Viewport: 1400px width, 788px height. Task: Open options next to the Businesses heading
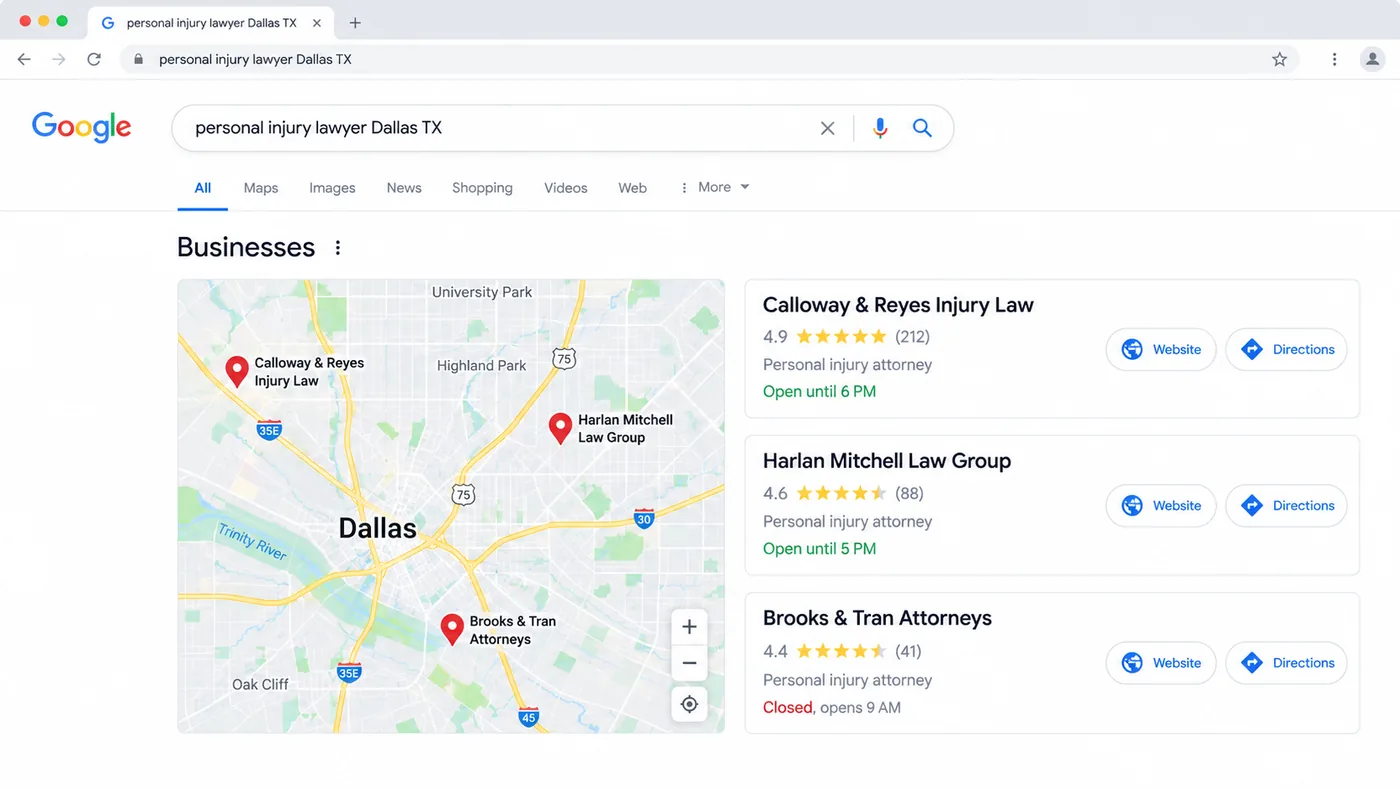tap(338, 247)
